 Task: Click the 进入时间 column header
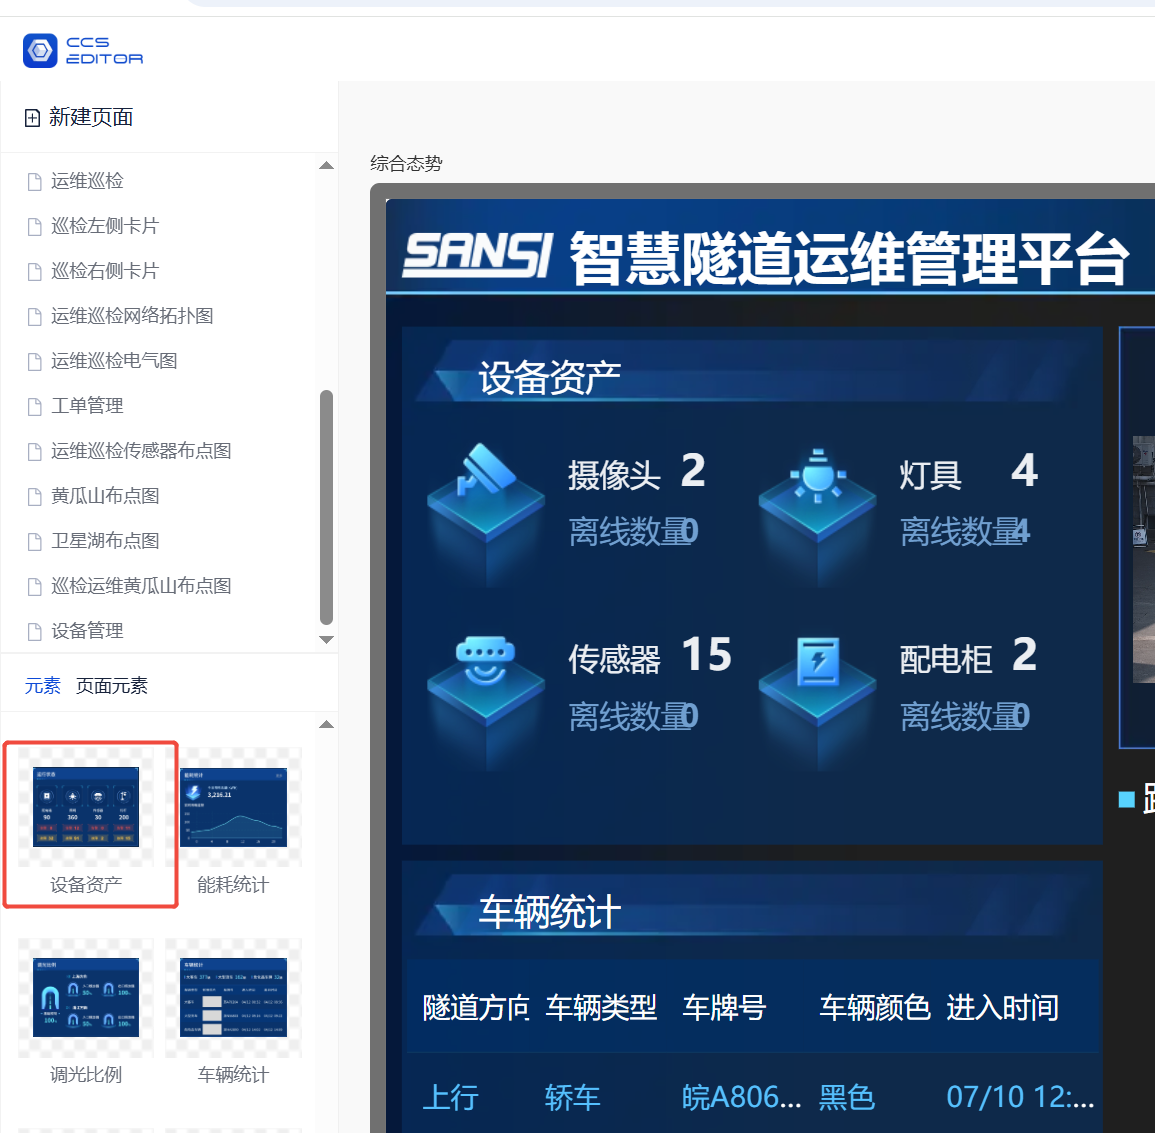[1003, 1008]
